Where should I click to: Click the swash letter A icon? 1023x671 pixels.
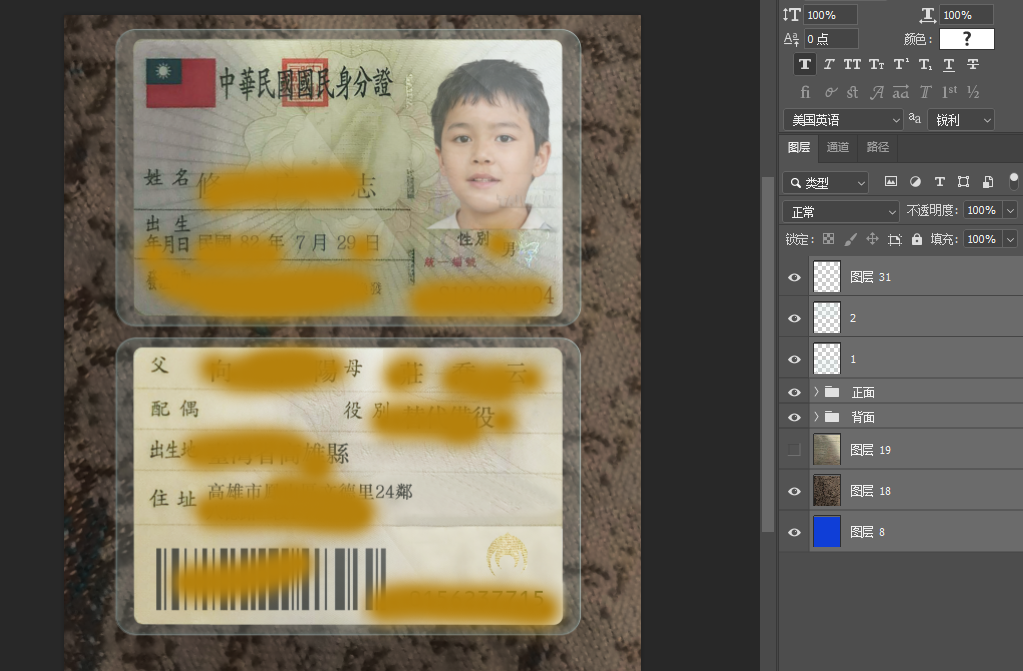(x=877, y=92)
